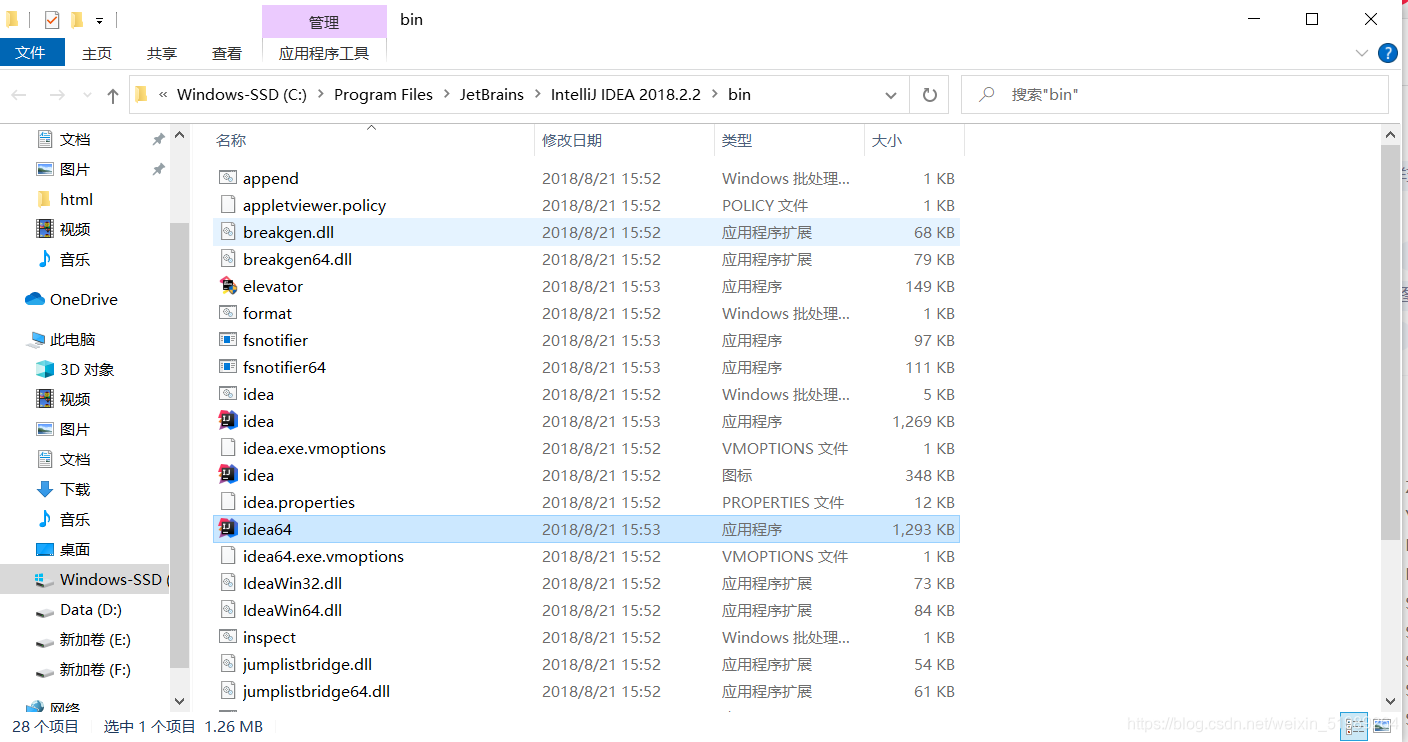Select the 应用程序工具 ribbon tab
The height and width of the screenshot is (742, 1408).
[324, 53]
